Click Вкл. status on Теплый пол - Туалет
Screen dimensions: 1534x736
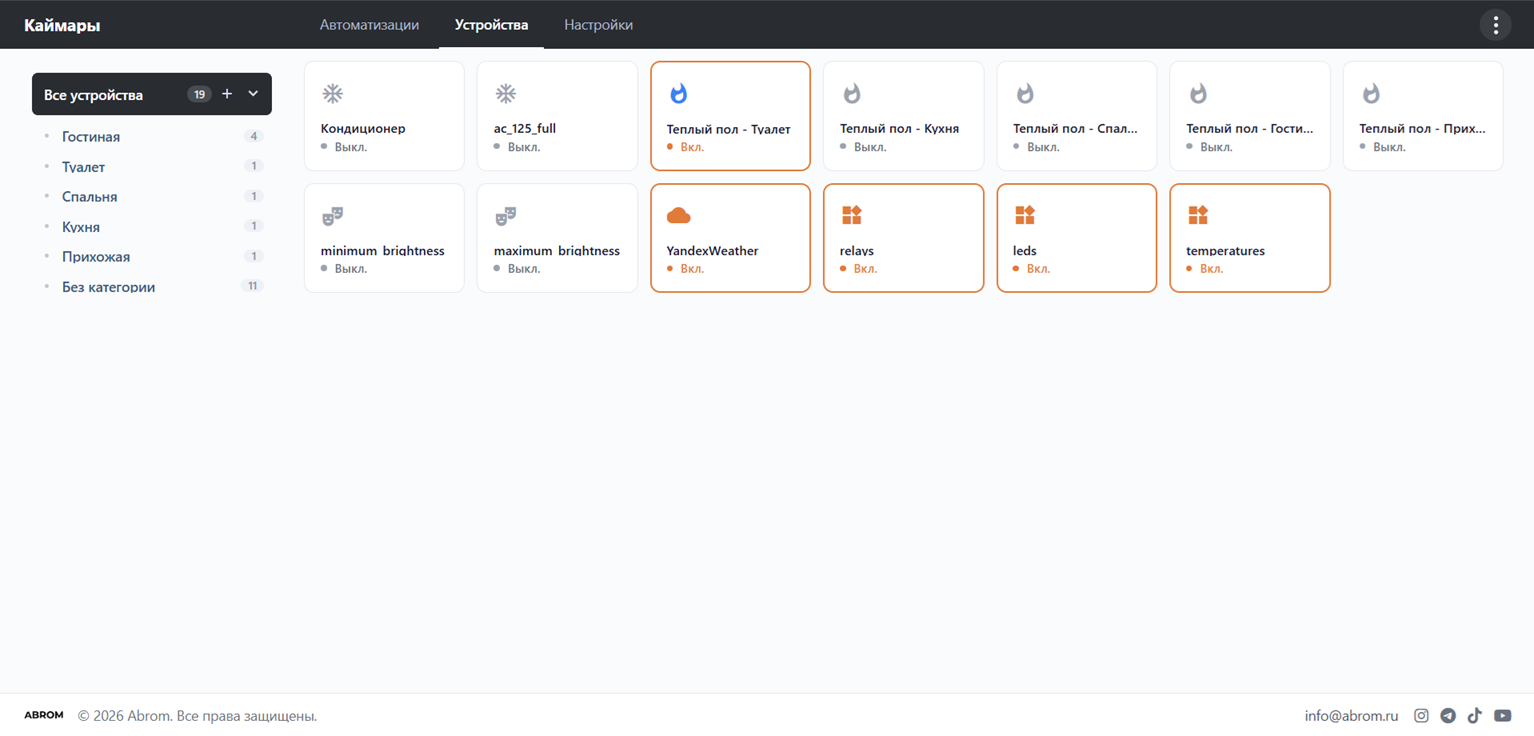[x=692, y=147]
